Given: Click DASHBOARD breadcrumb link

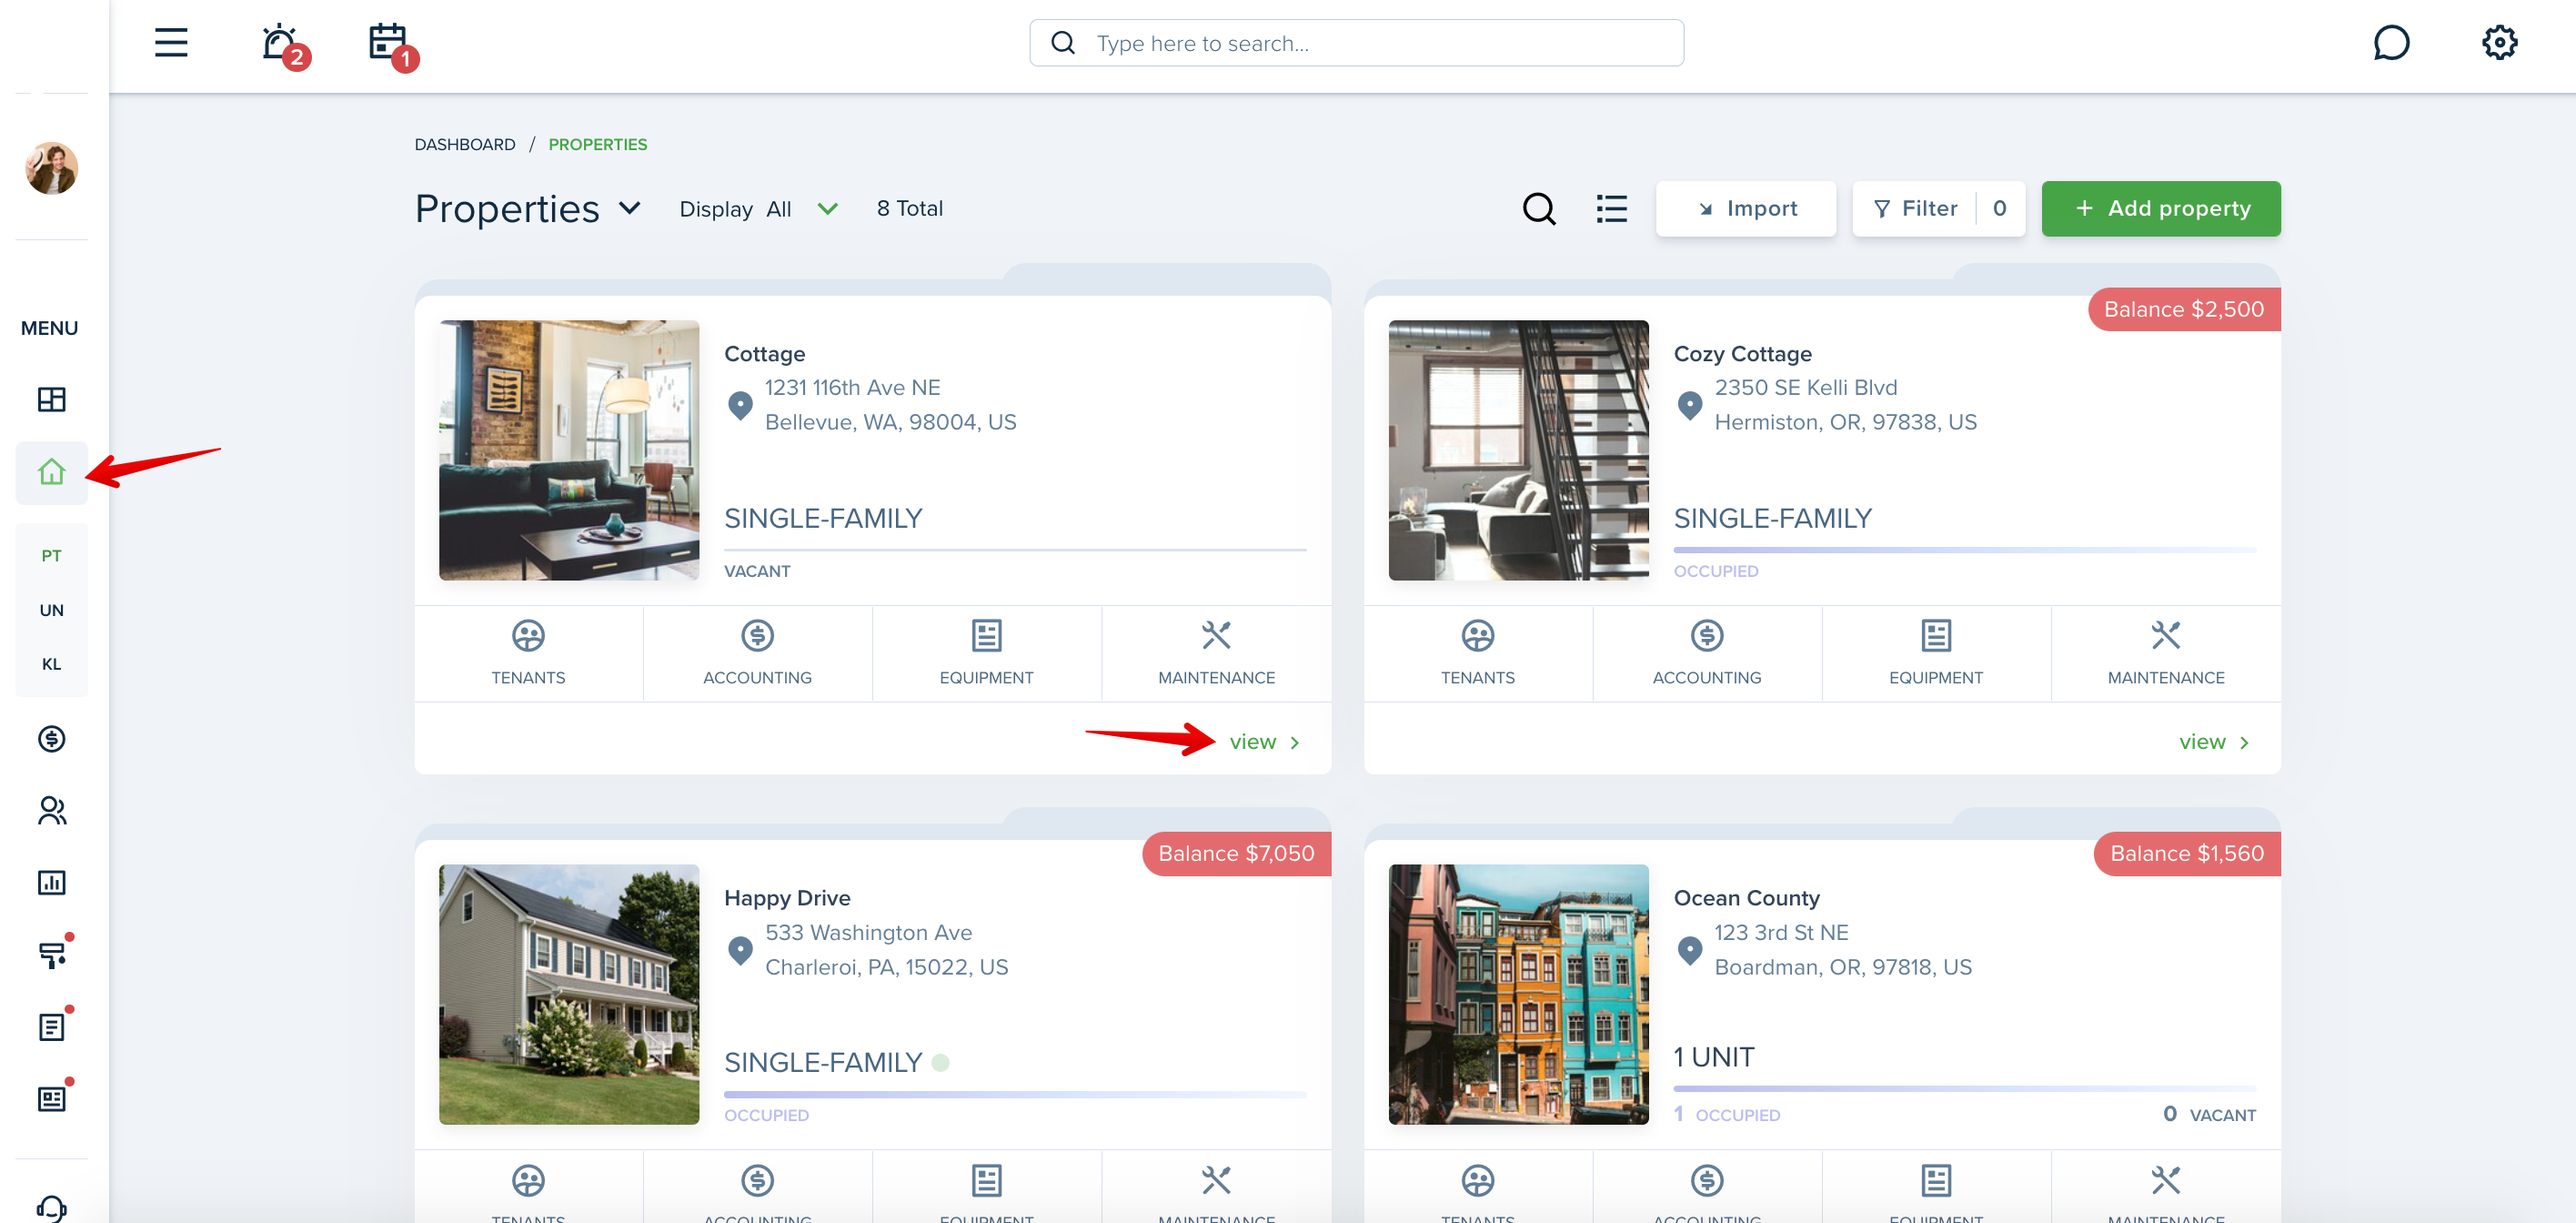Looking at the screenshot, I should (465, 144).
